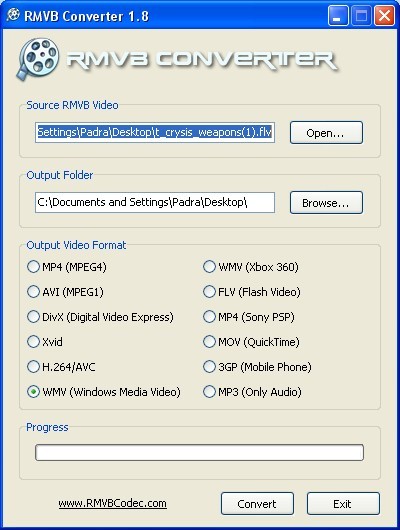The image size is (400, 530).
Task: Choose WMV (Xbox 360) format
Action: click(209, 267)
